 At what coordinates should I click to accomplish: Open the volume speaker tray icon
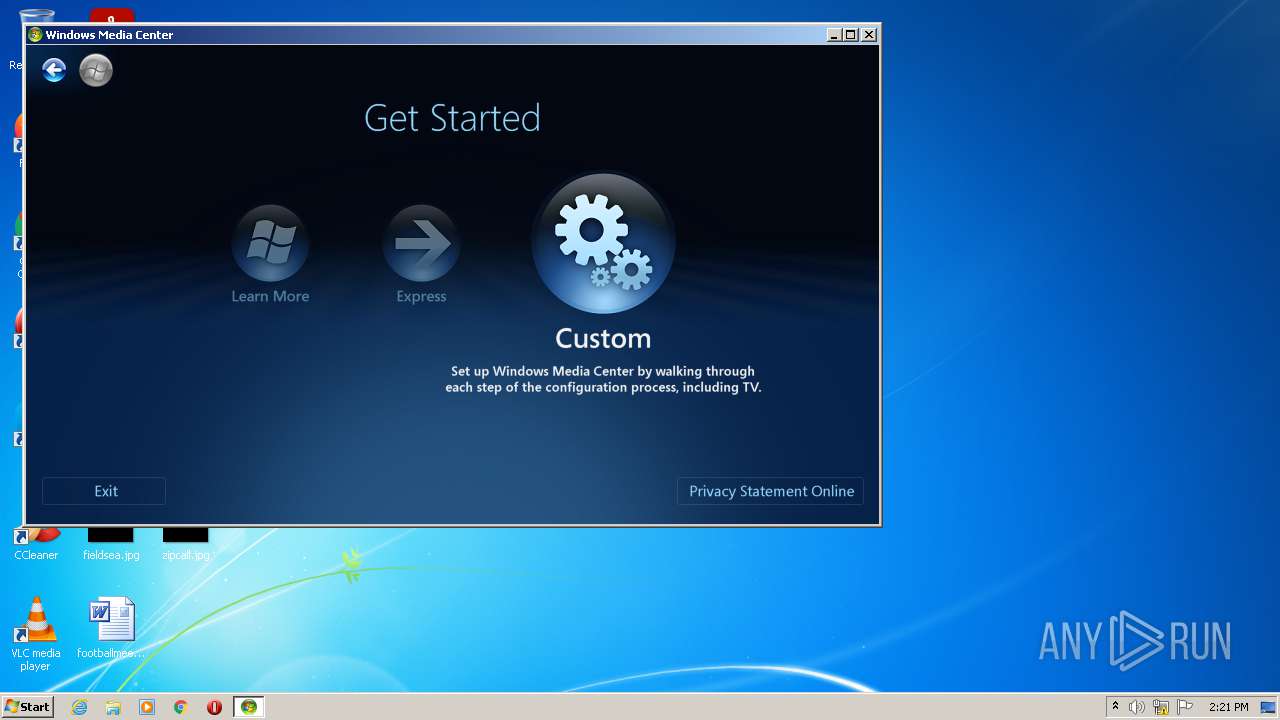coord(1137,707)
